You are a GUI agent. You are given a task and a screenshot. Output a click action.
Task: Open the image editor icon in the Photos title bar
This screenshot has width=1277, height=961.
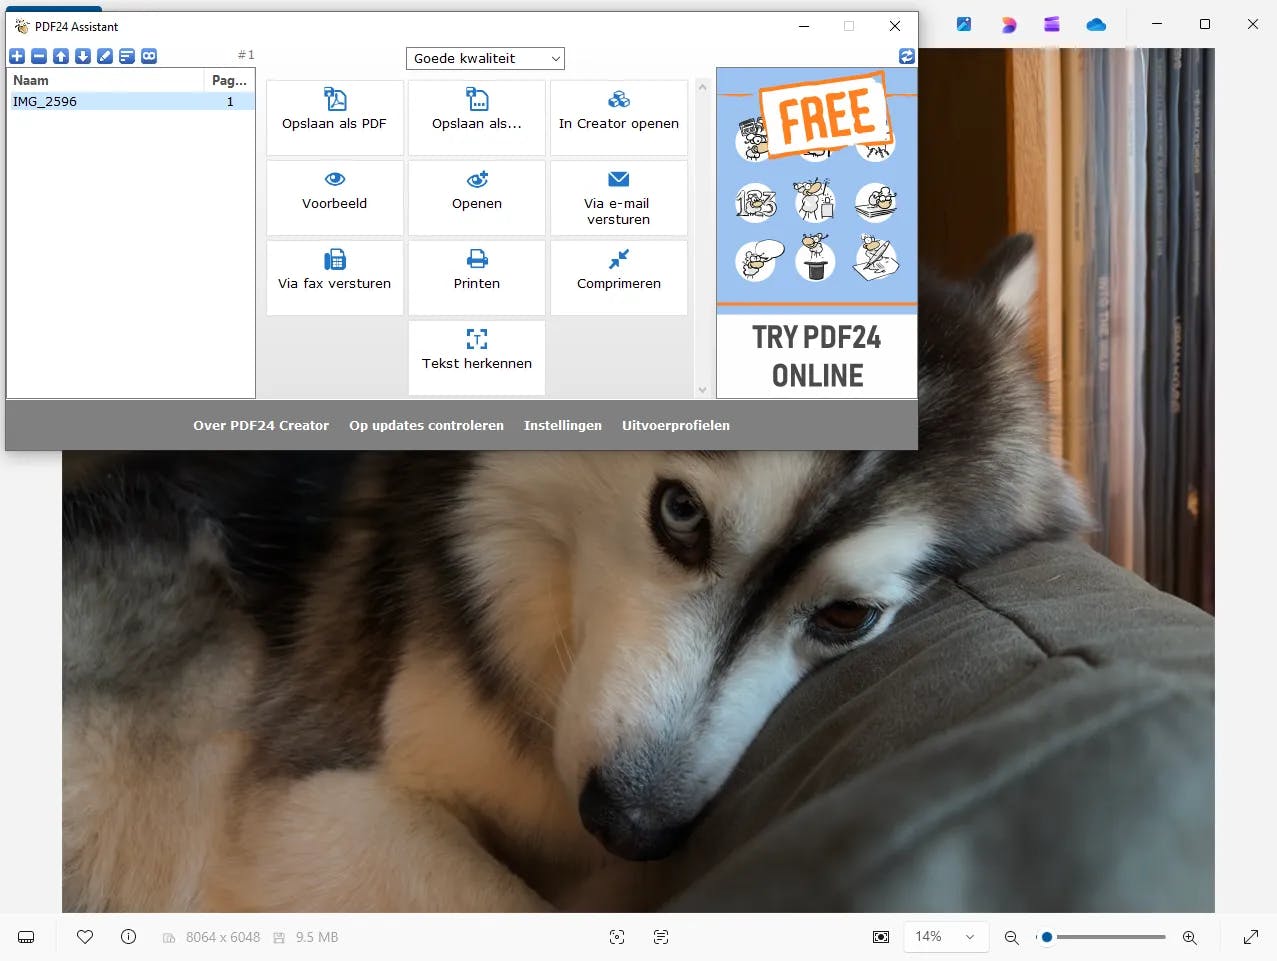[x=964, y=24]
